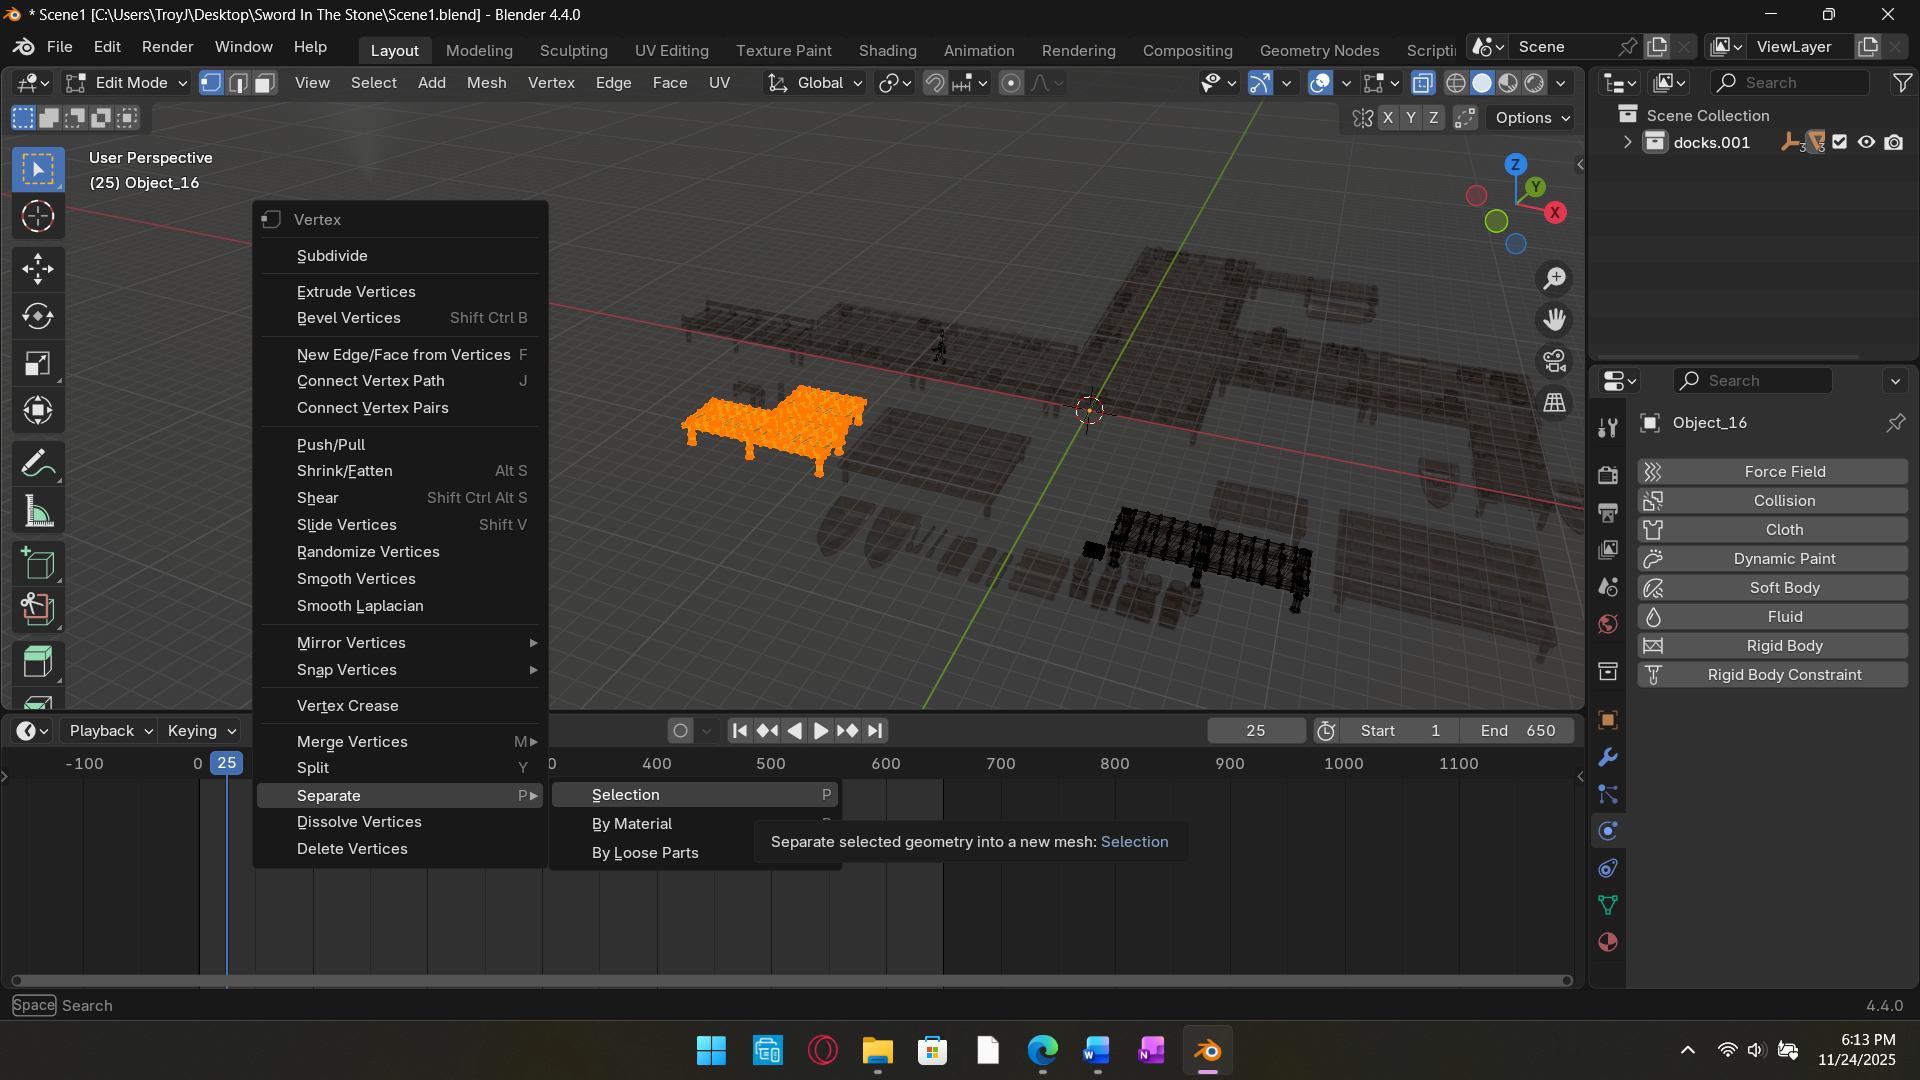The image size is (1920, 1080).
Task: Click the Force Field button
Action: click(x=1773, y=472)
